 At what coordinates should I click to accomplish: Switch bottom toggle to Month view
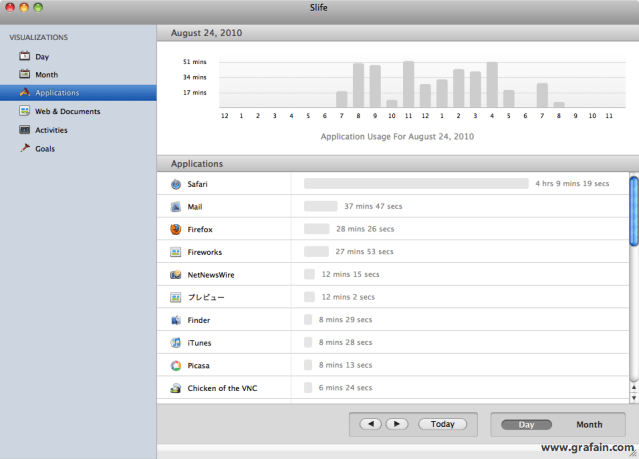589,425
